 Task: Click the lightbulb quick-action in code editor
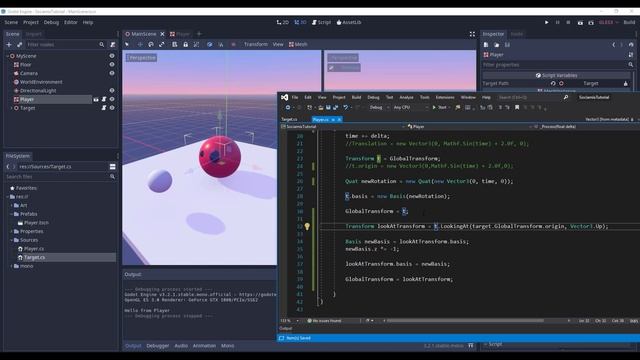307,227
